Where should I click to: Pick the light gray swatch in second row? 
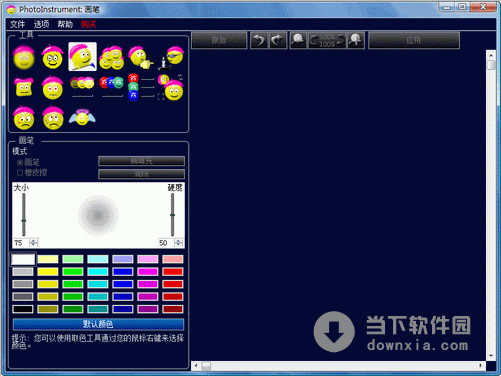(x=23, y=272)
